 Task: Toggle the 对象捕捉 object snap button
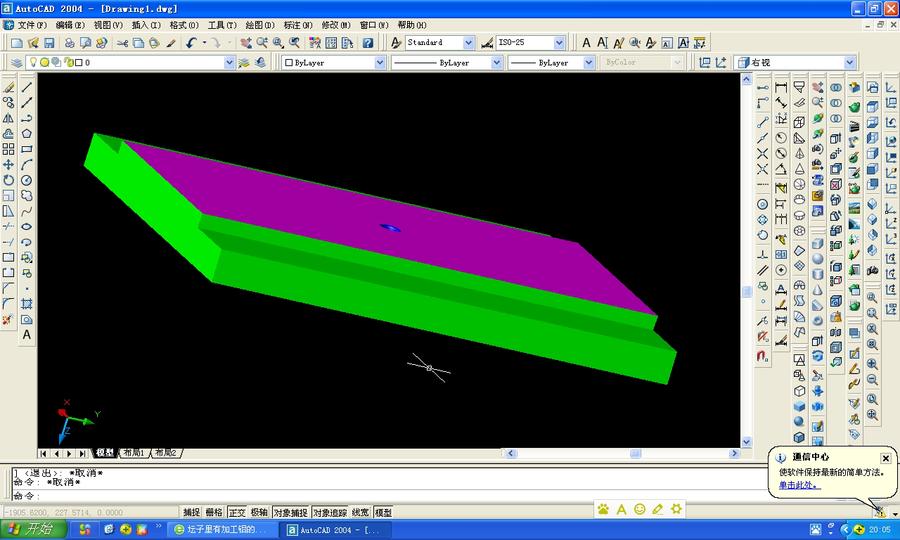[290, 512]
